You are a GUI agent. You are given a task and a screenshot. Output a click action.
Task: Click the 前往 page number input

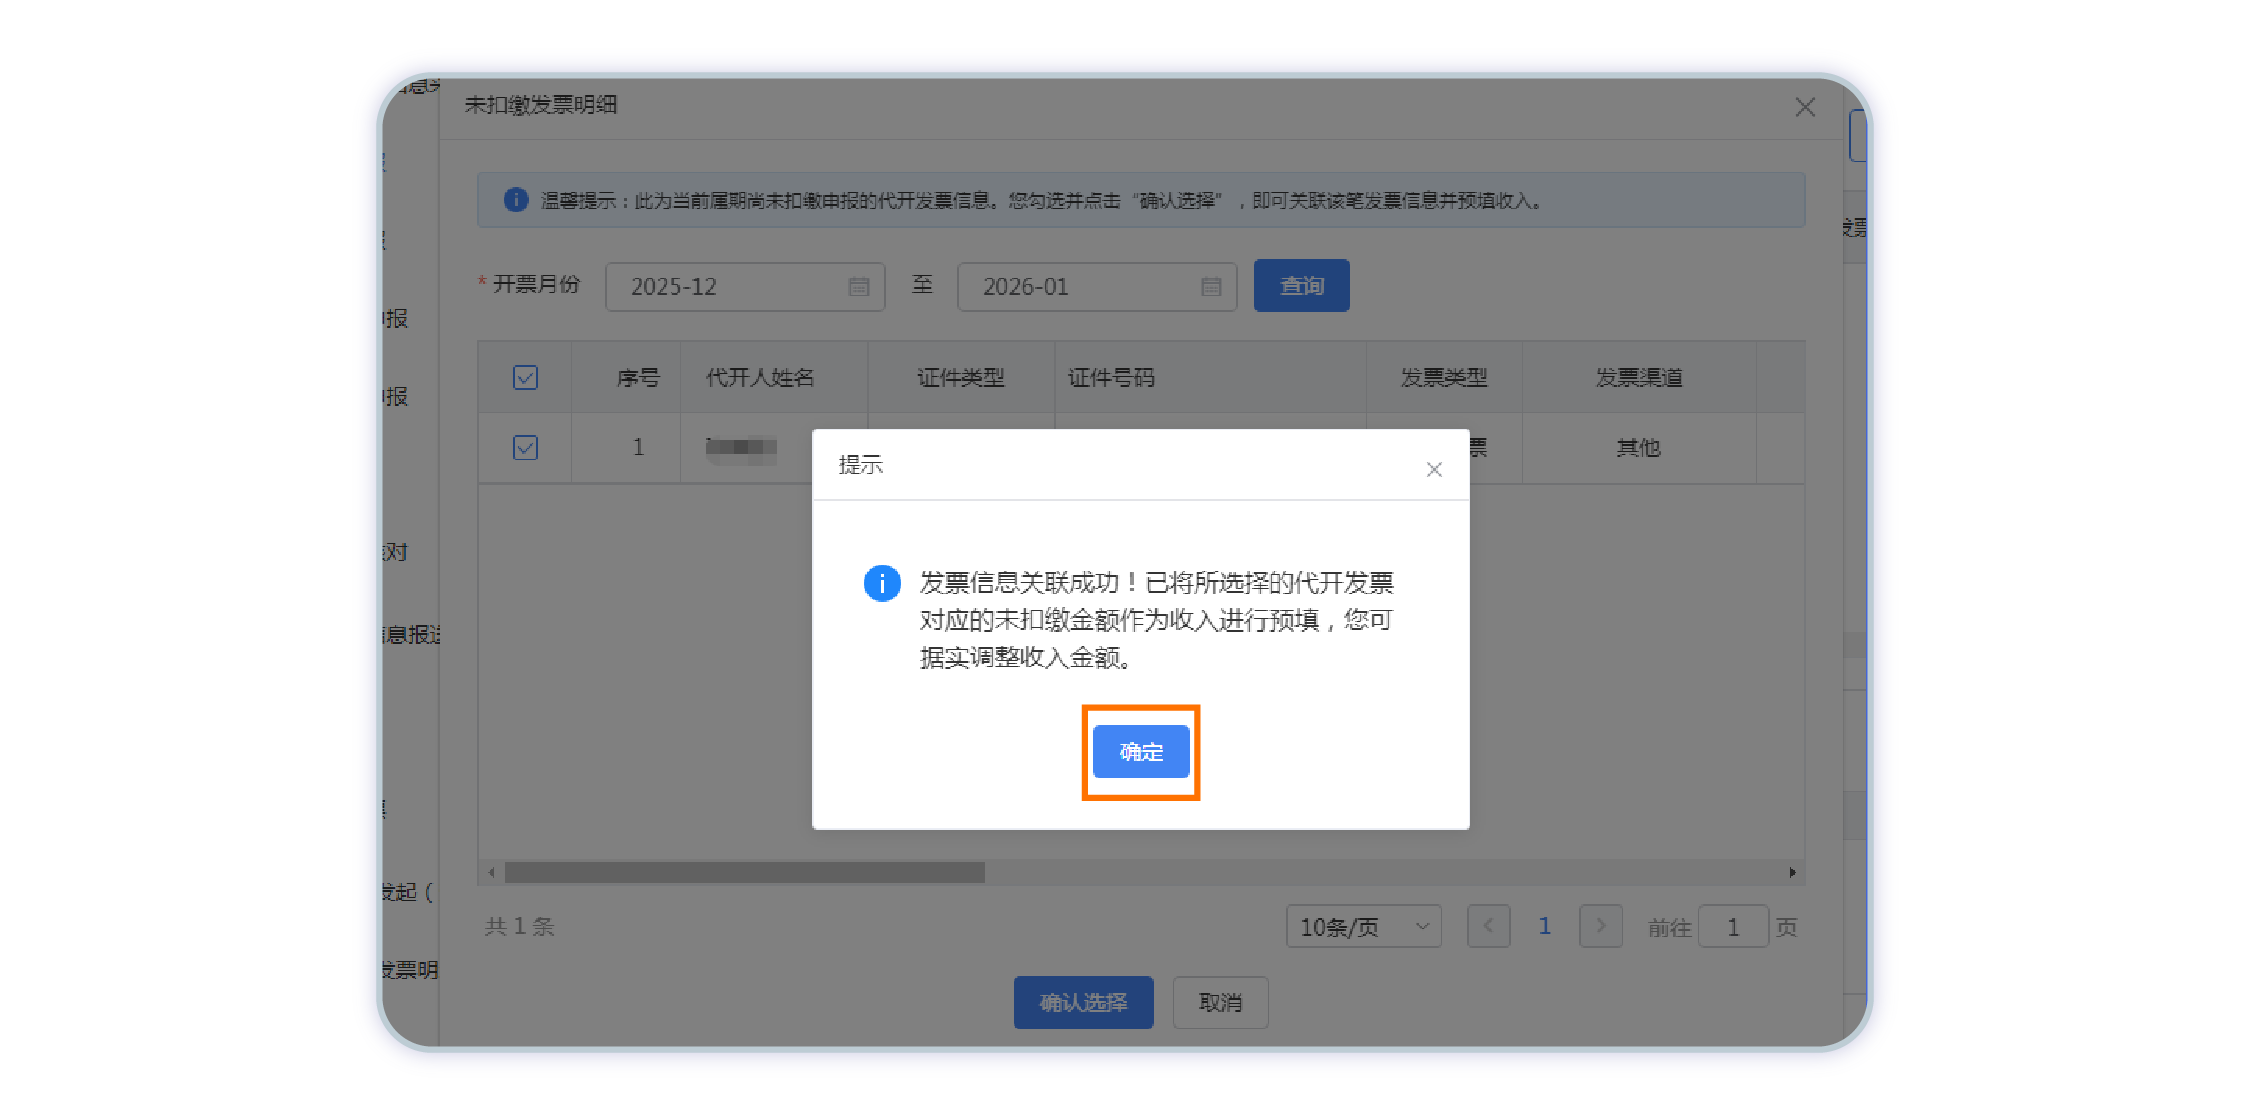pos(1733,927)
